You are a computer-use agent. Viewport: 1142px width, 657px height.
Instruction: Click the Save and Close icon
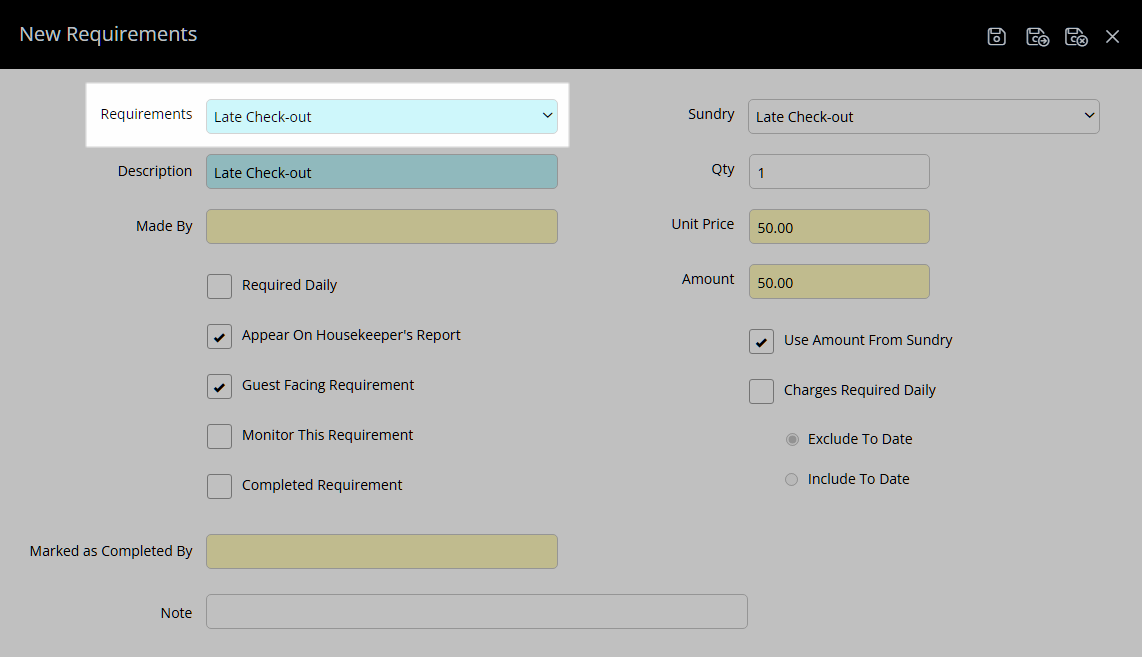[1076, 36]
